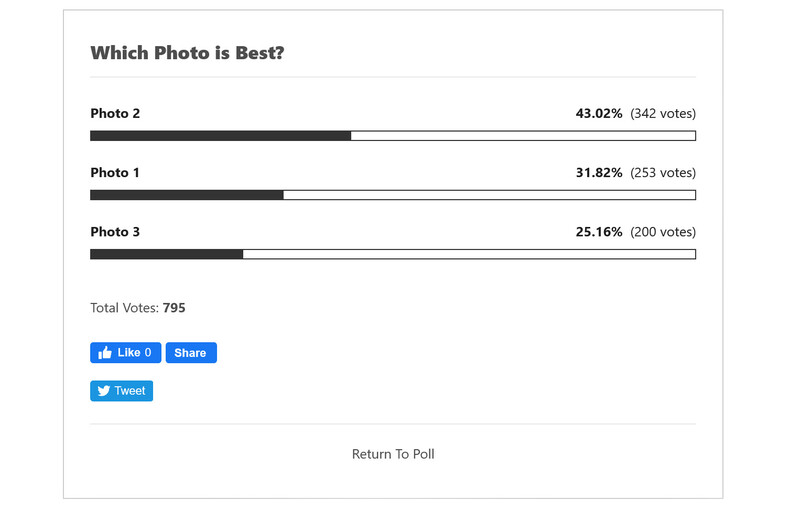Select the Photo 2 label
This screenshot has width=800, height=511.
[x=115, y=113]
